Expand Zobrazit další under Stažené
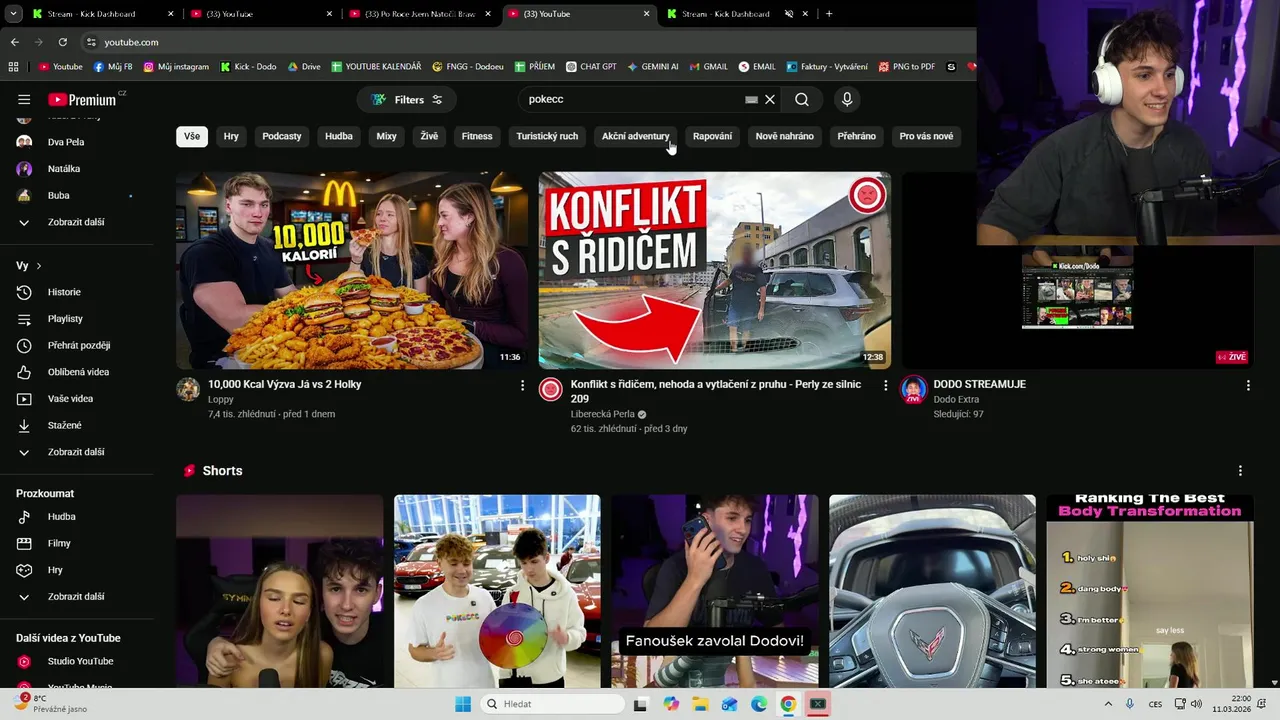The width and height of the screenshot is (1280, 720). [x=76, y=452]
